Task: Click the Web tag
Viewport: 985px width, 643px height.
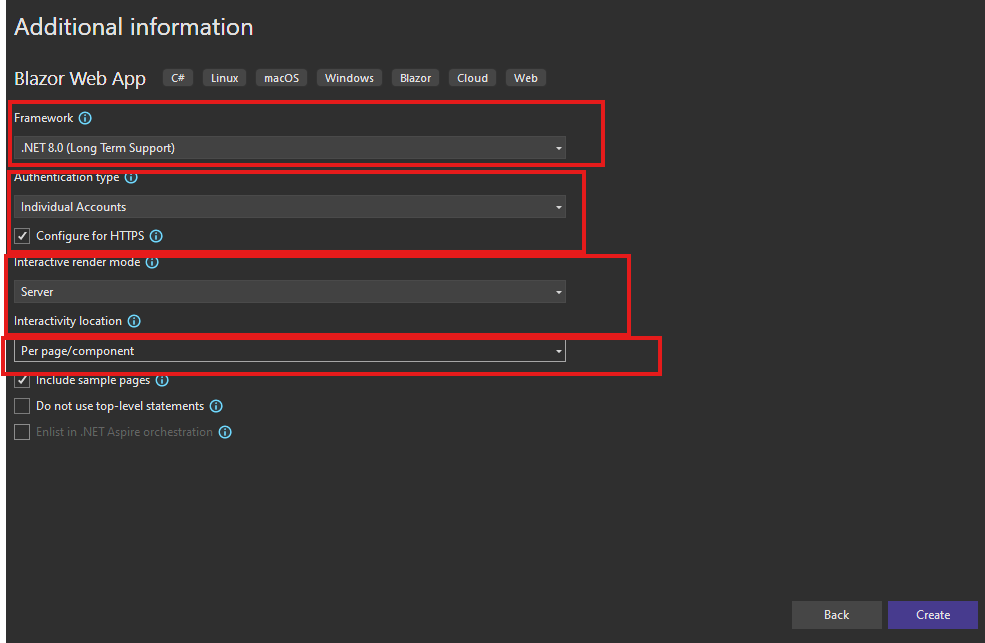Action: [526, 78]
